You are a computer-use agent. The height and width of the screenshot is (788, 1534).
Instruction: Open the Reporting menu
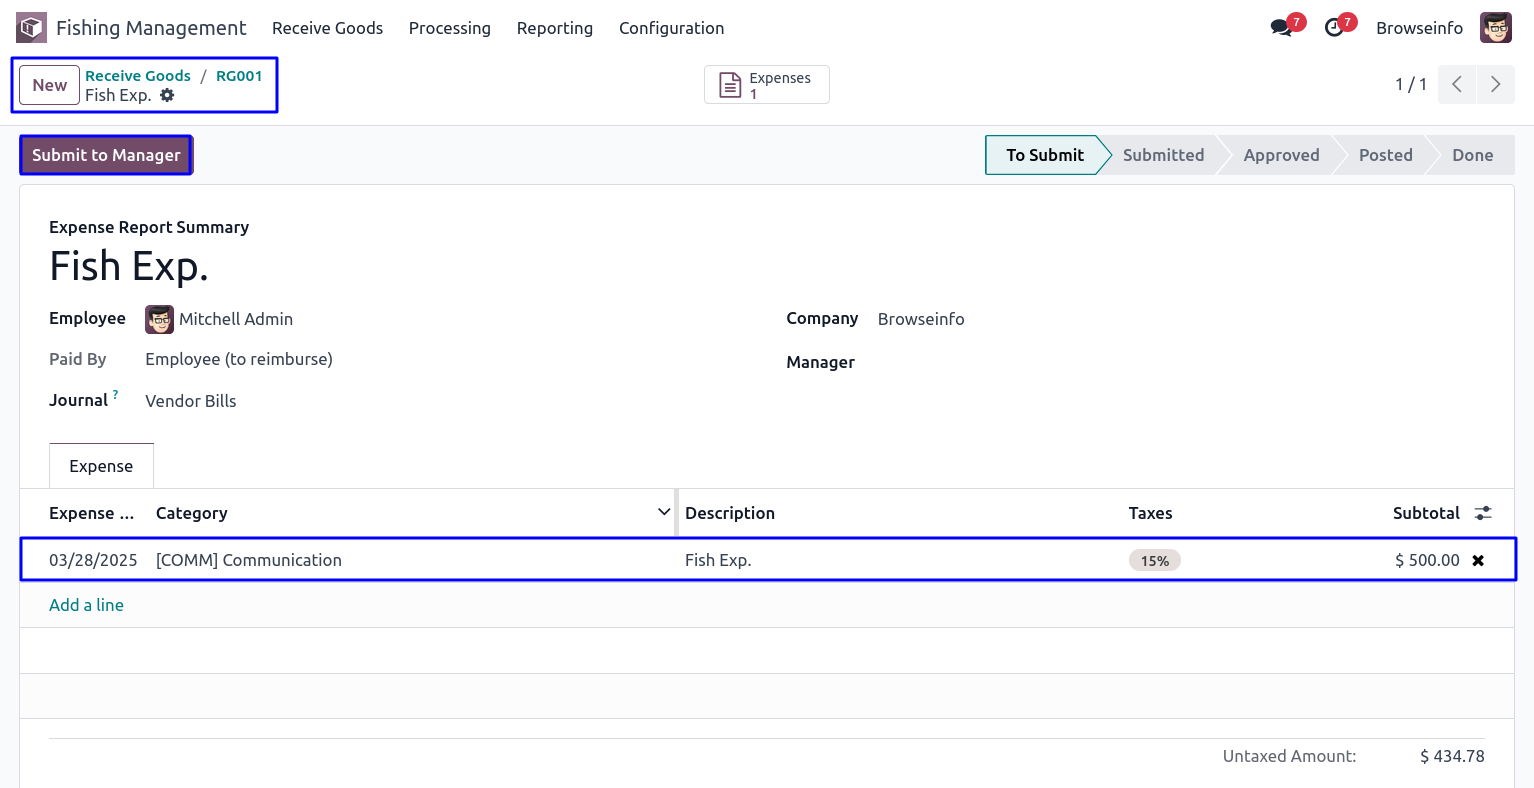[555, 28]
